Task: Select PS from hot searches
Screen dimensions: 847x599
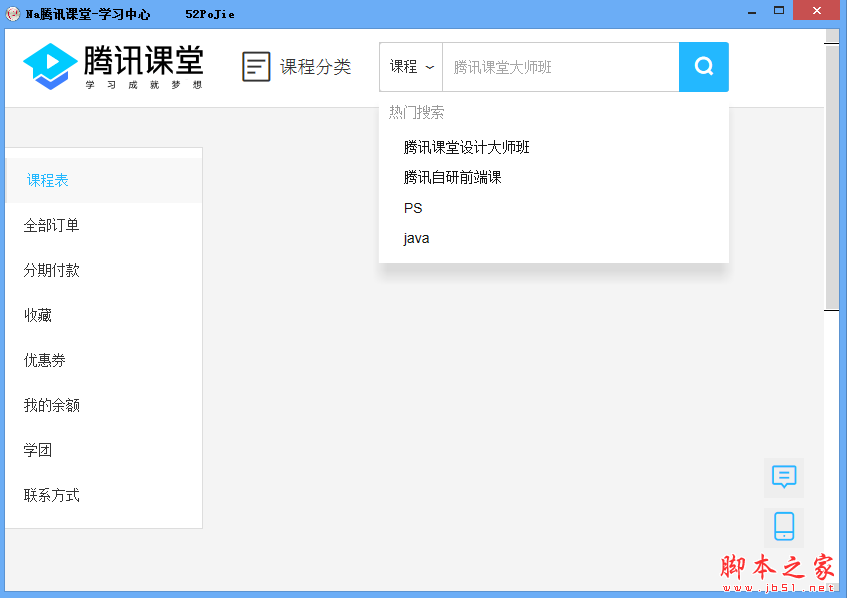Action: coord(413,208)
